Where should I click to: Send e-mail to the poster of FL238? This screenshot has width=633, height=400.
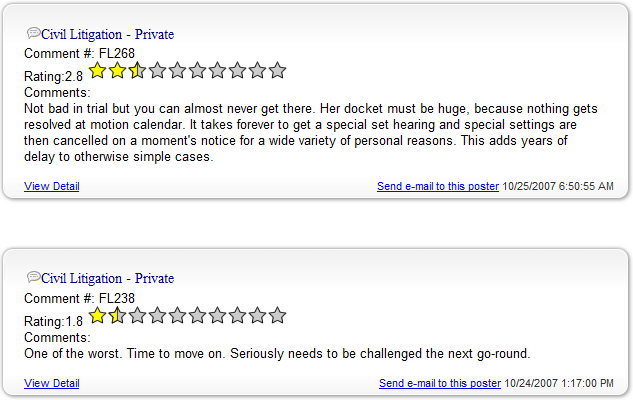tap(440, 383)
